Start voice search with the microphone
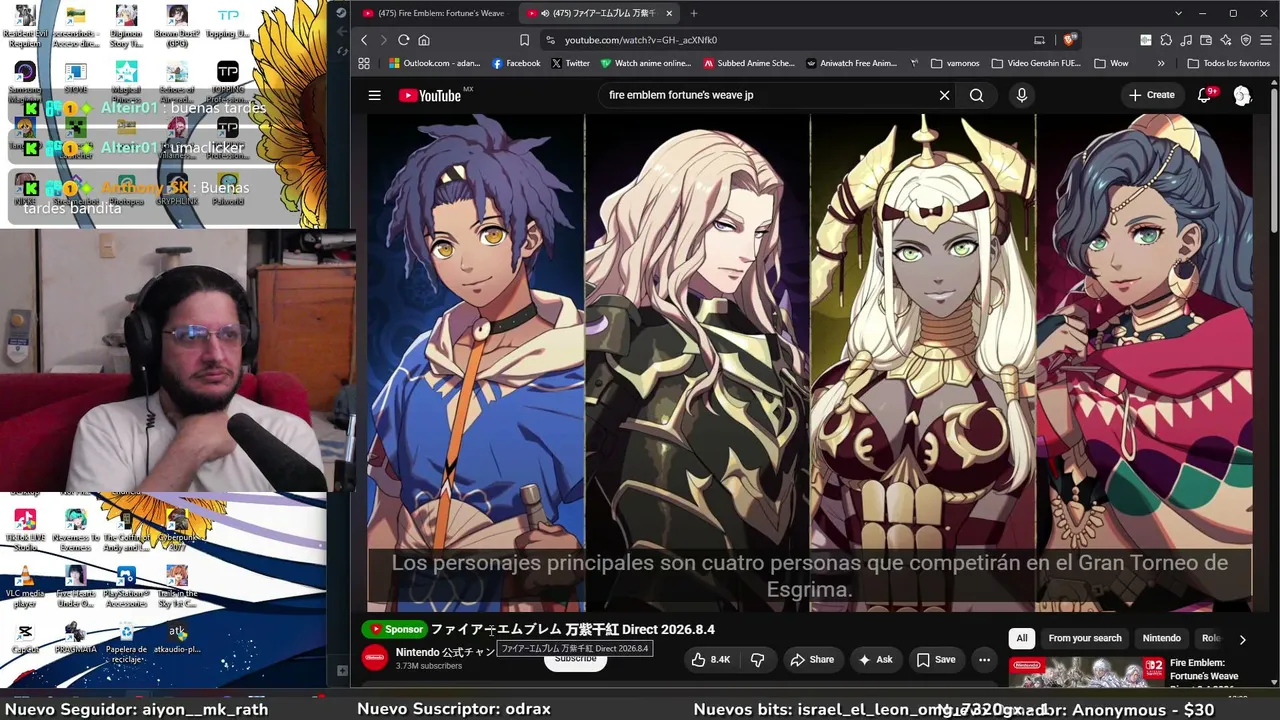Image resolution: width=1280 pixels, height=720 pixels. [1021, 95]
